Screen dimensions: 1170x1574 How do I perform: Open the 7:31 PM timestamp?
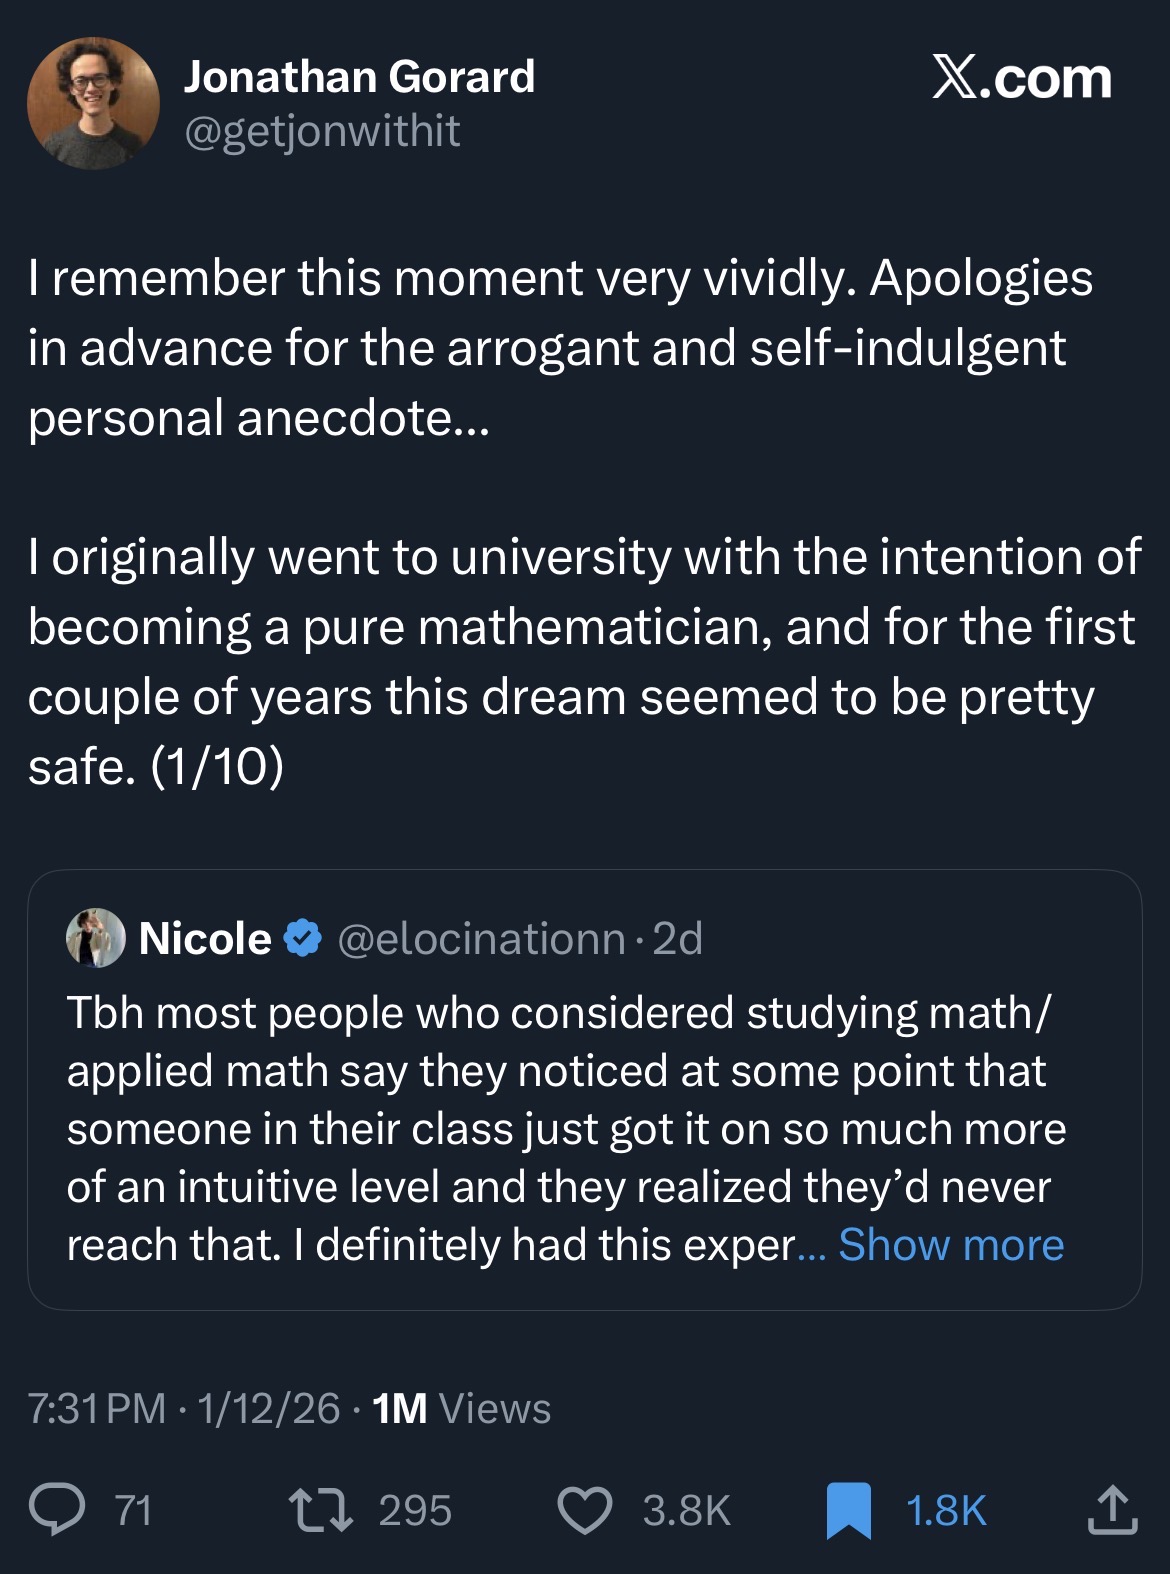click(x=97, y=1408)
